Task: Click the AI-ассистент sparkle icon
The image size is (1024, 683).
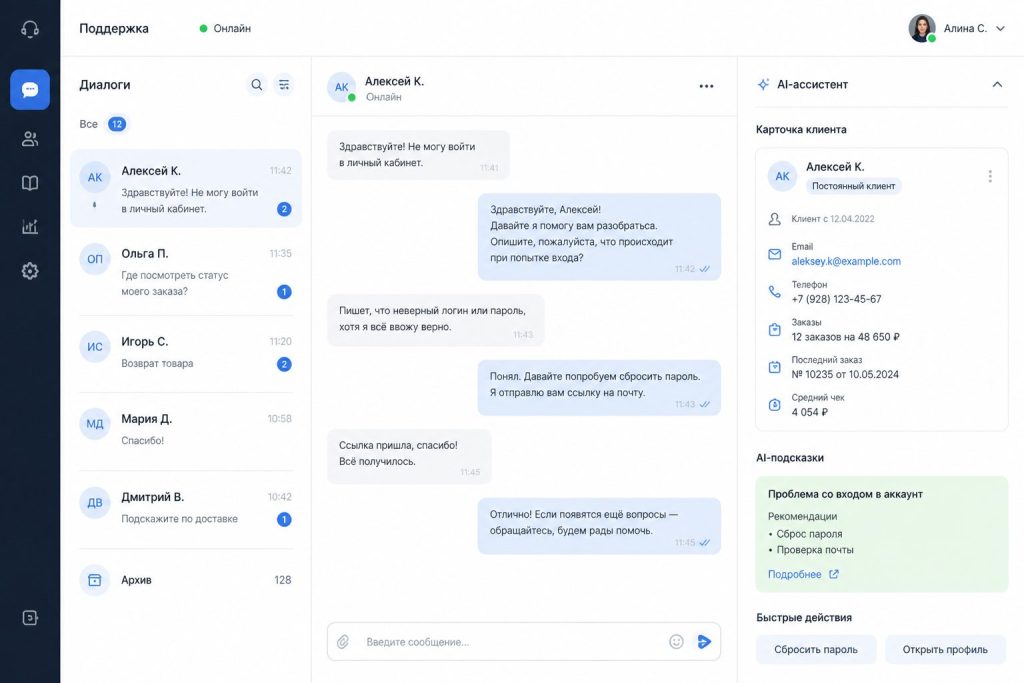Action: [x=763, y=84]
